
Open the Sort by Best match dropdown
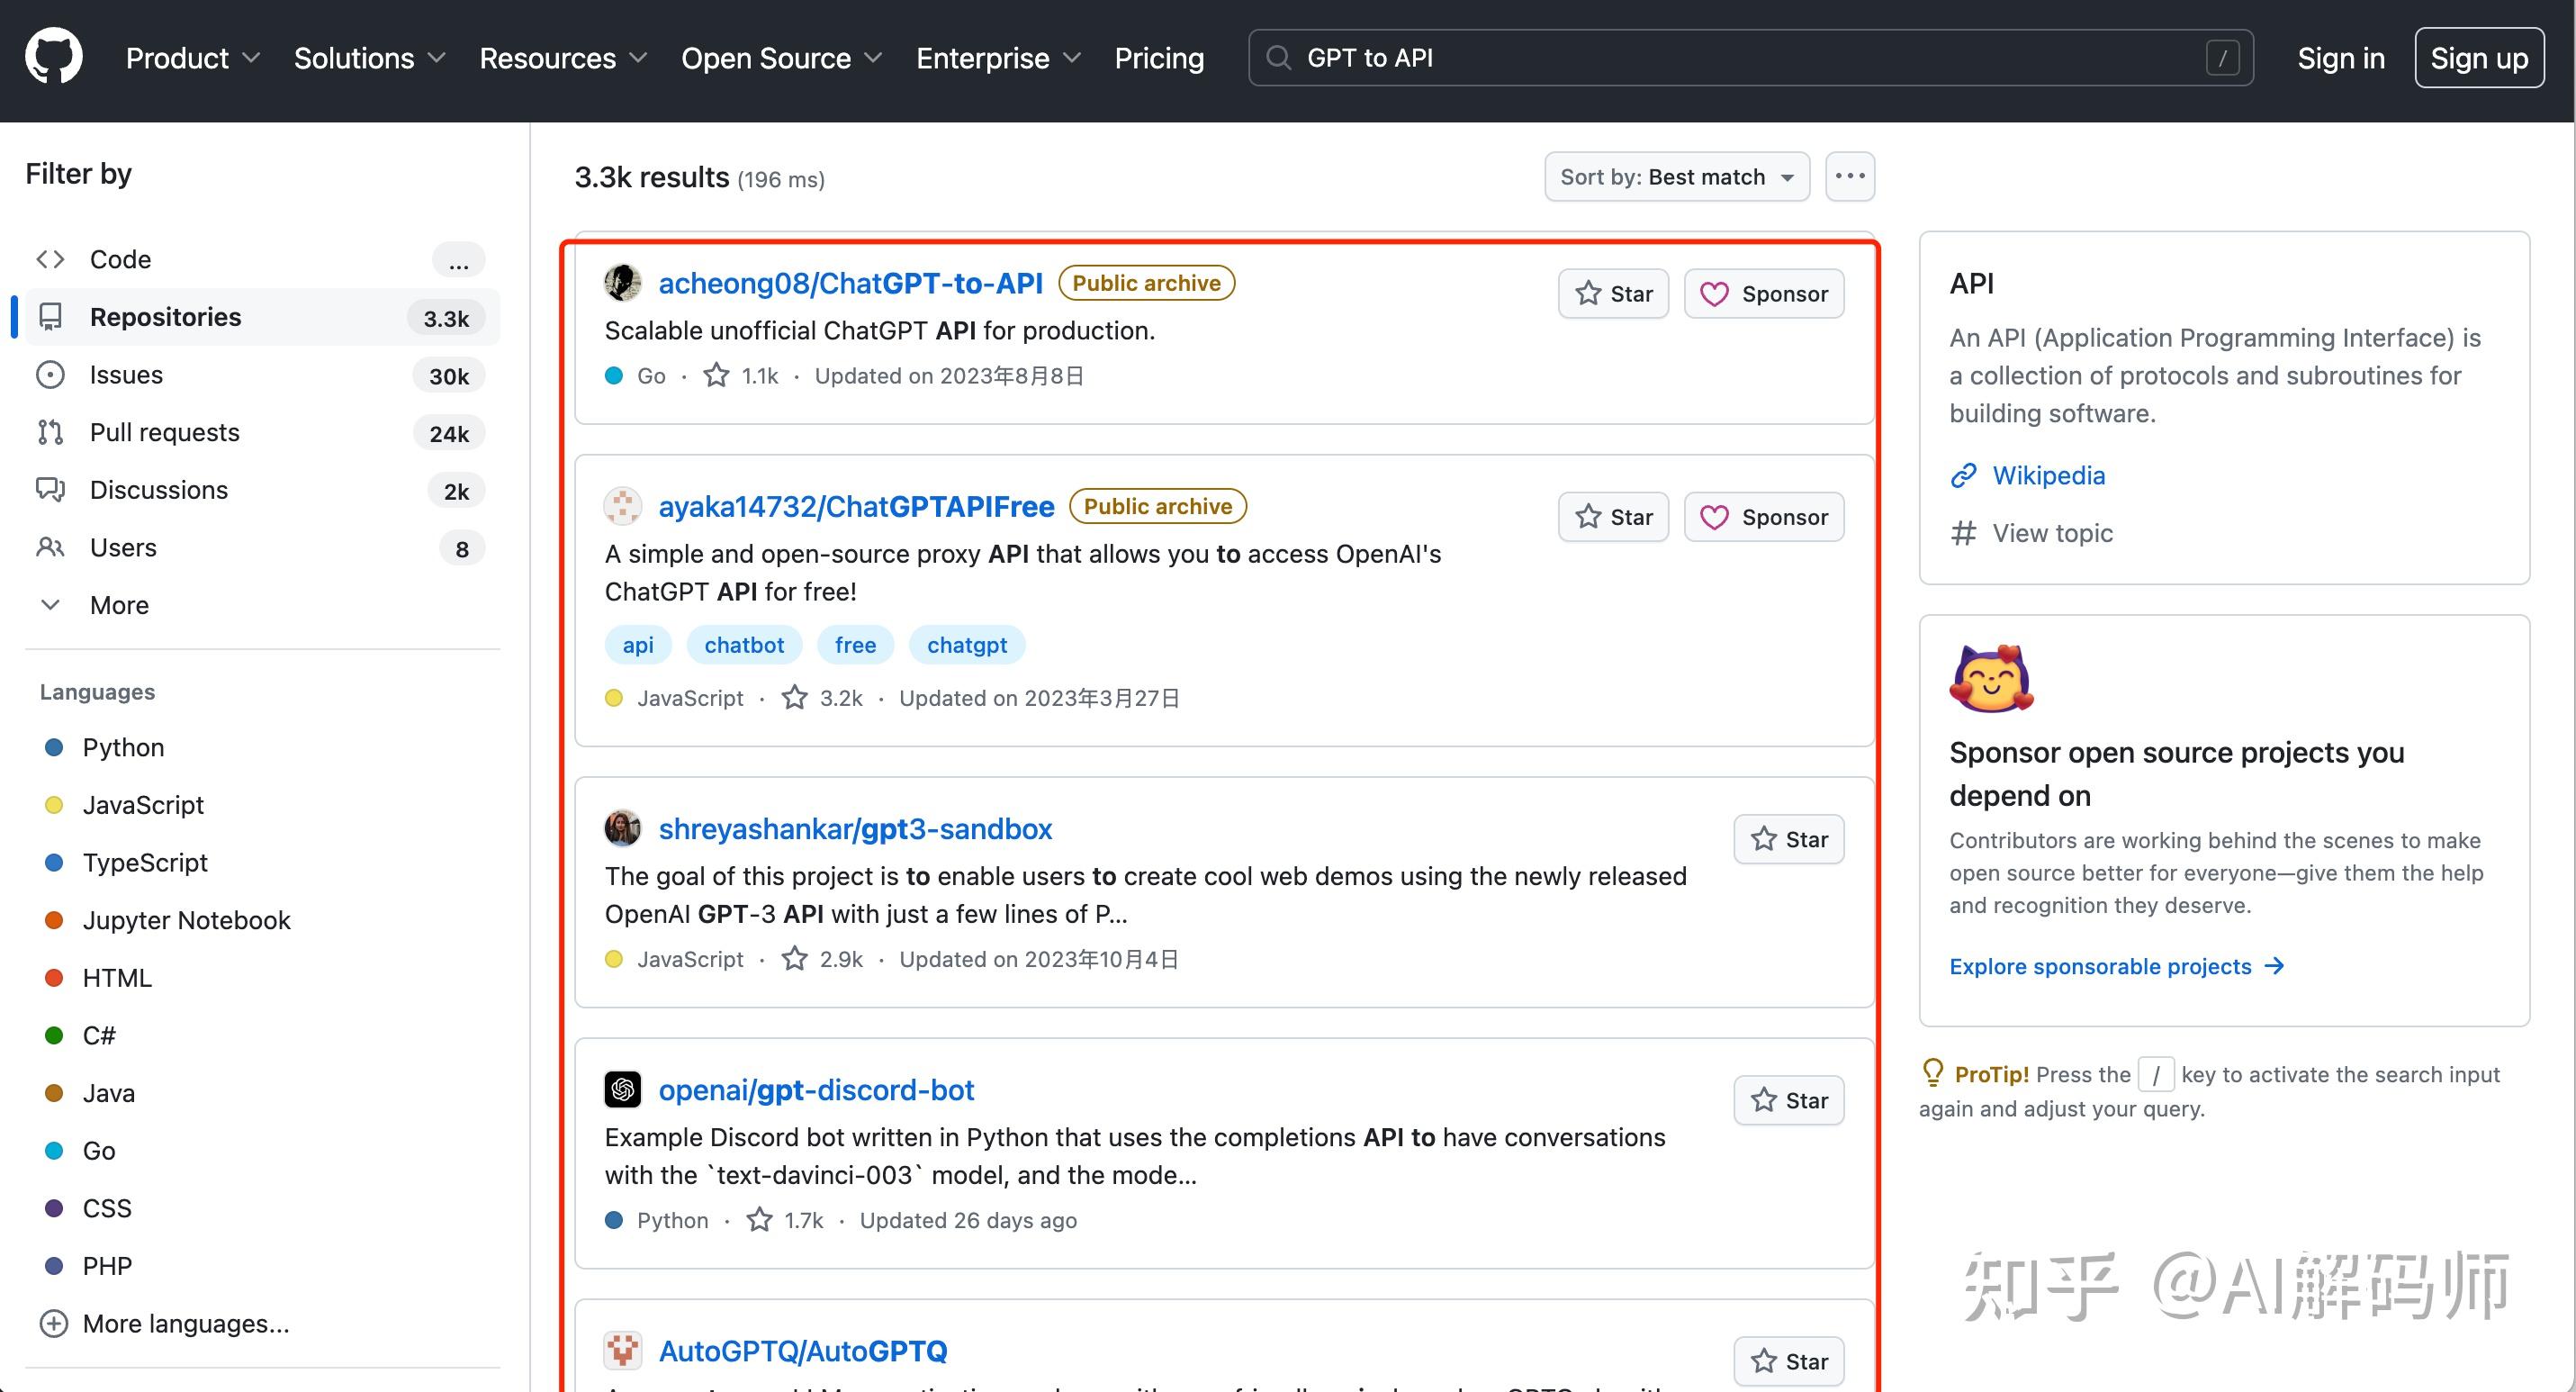[x=1677, y=177]
